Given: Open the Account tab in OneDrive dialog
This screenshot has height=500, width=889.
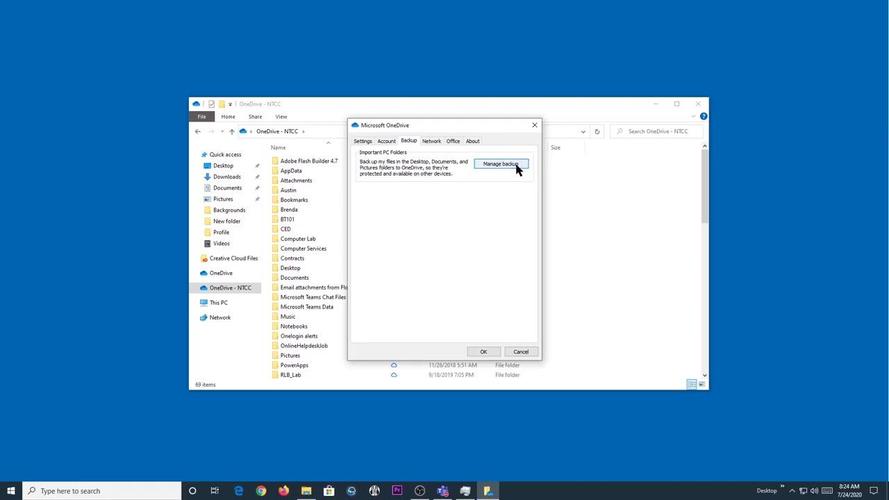Looking at the screenshot, I should point(386,141).
